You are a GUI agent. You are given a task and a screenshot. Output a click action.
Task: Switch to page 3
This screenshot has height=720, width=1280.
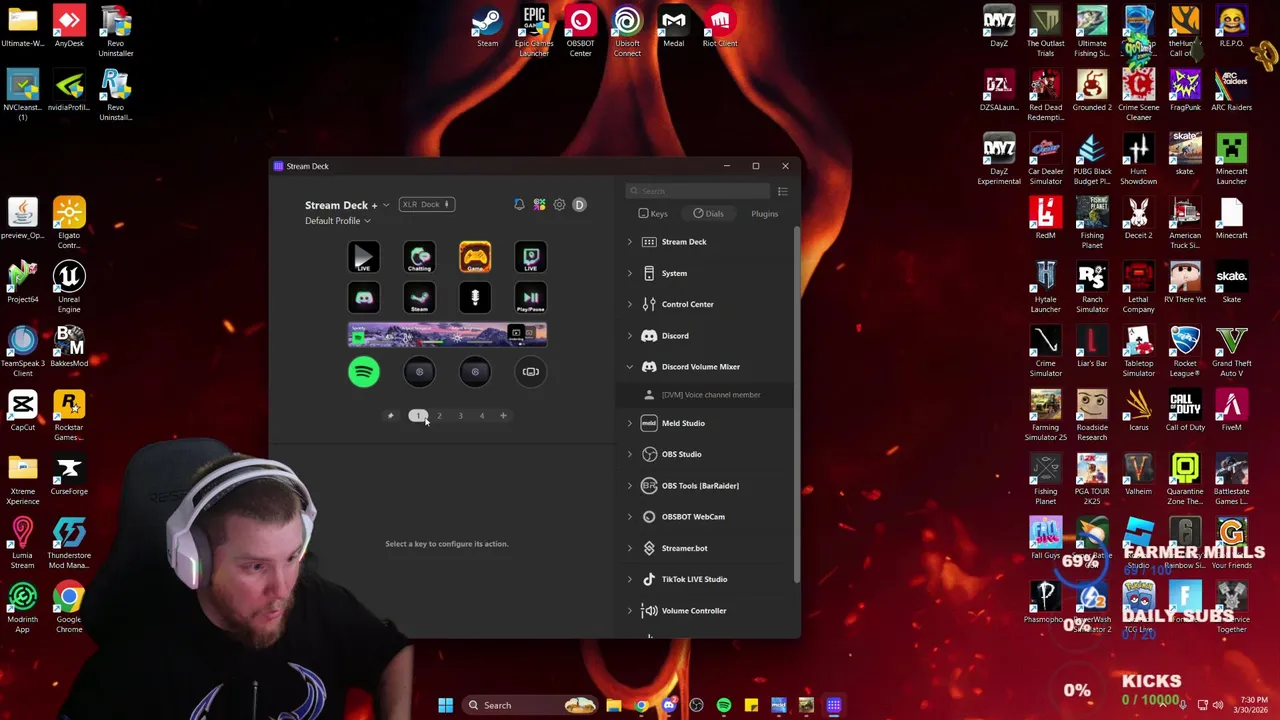460,416
